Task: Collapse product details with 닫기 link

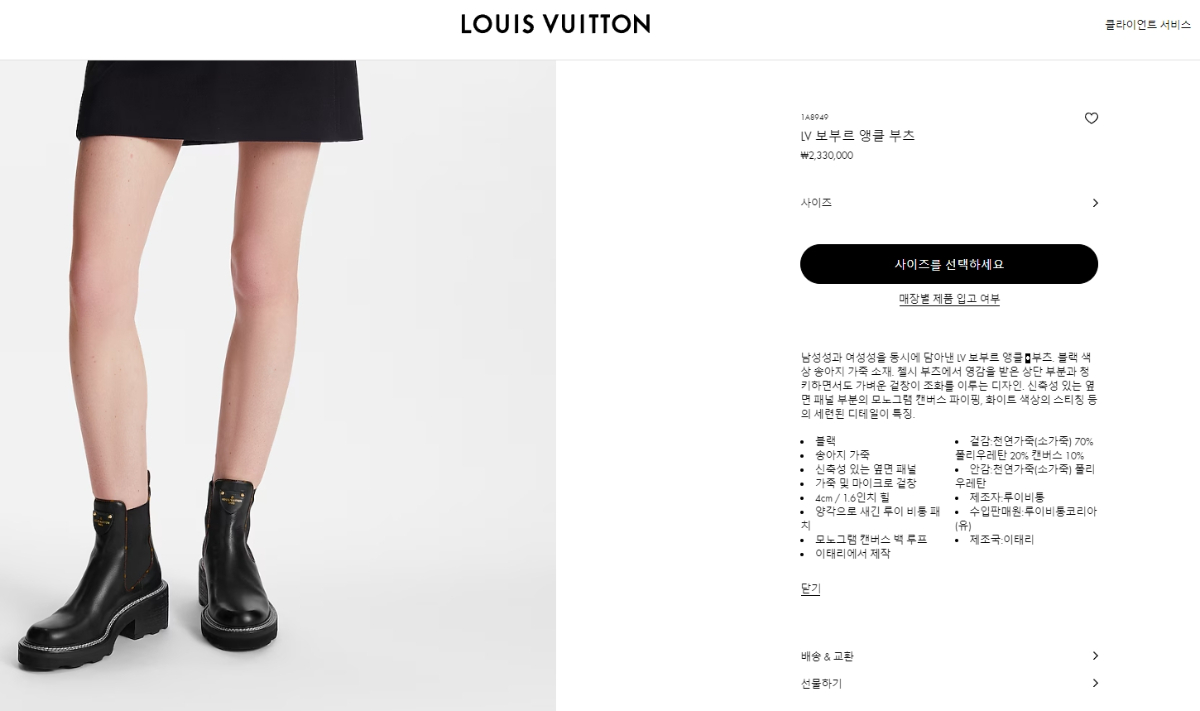Action: tap(810, 589)
